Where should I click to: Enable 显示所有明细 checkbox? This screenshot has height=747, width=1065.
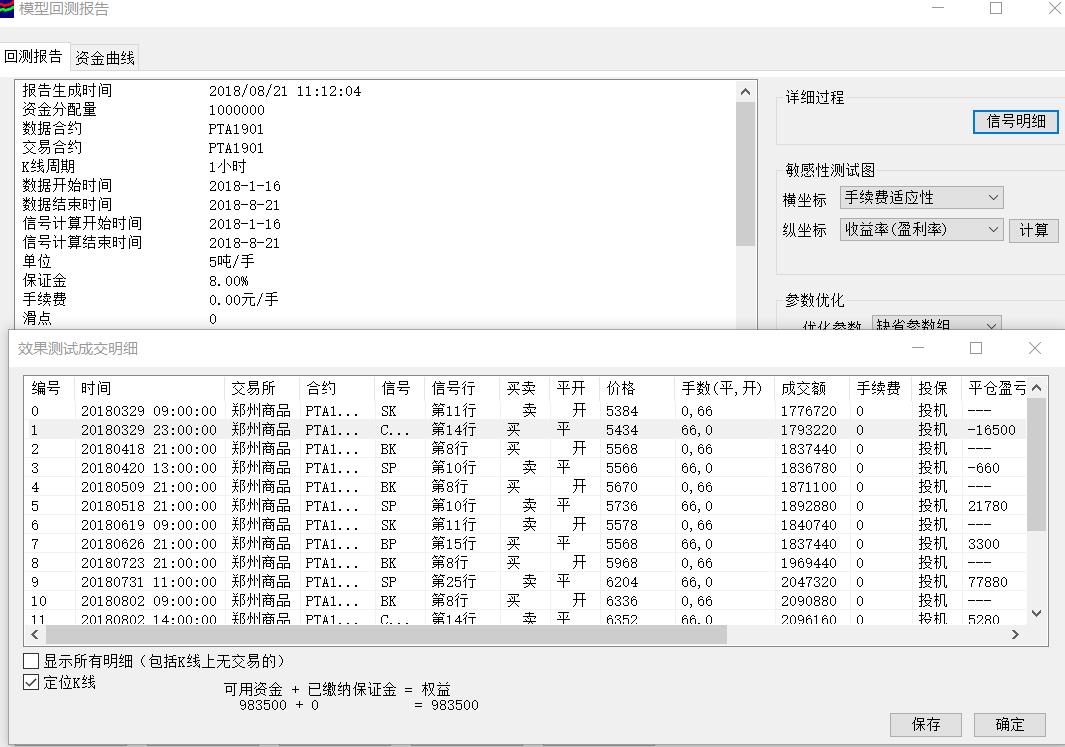[x=32, y=661]
